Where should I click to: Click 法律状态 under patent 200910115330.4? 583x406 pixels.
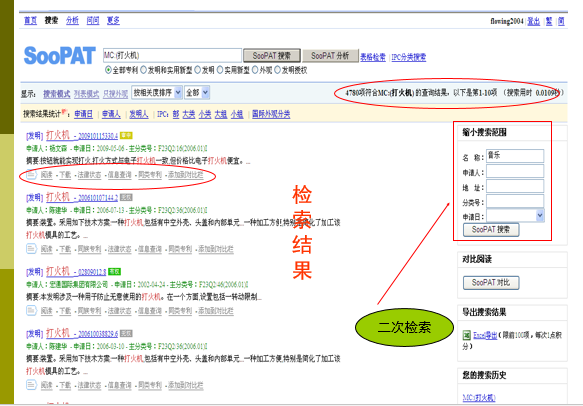pos(90,174)
